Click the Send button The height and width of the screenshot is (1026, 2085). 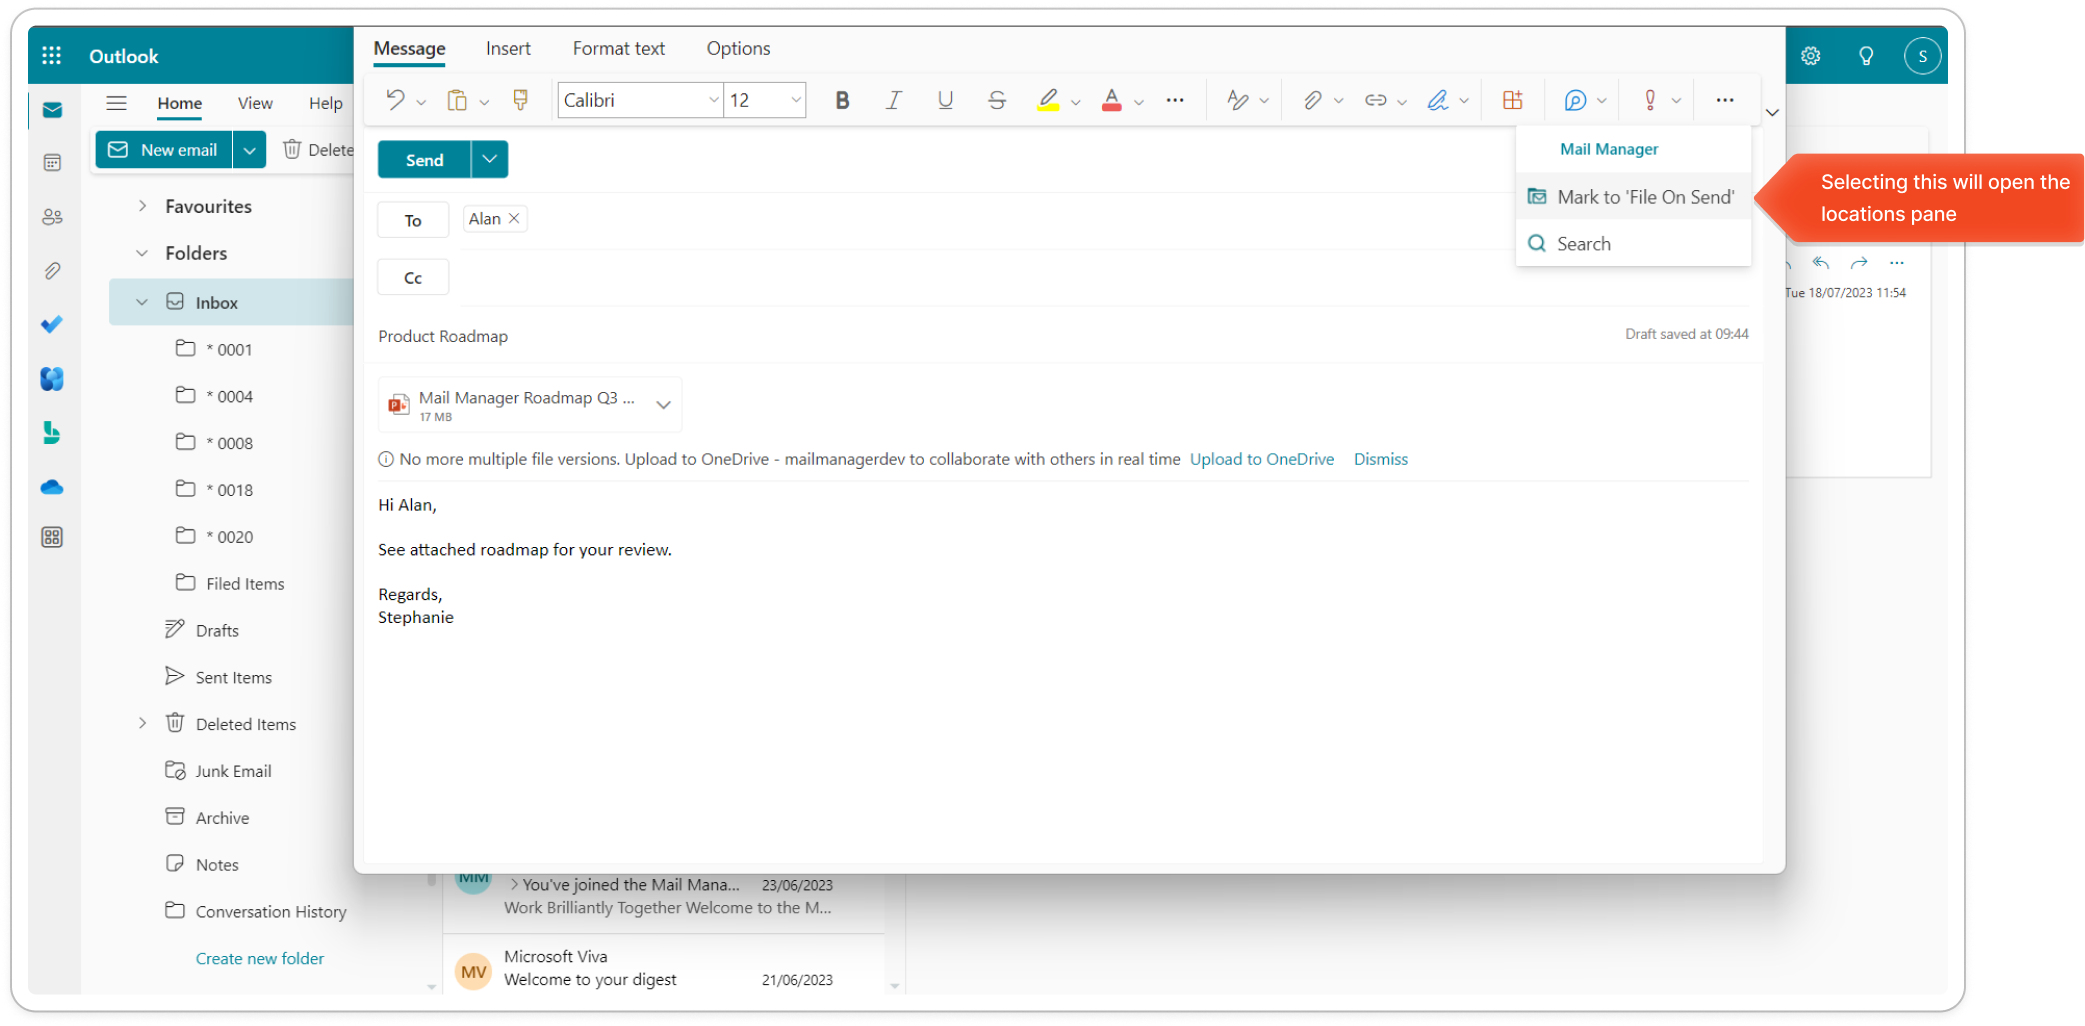point(424,159)
